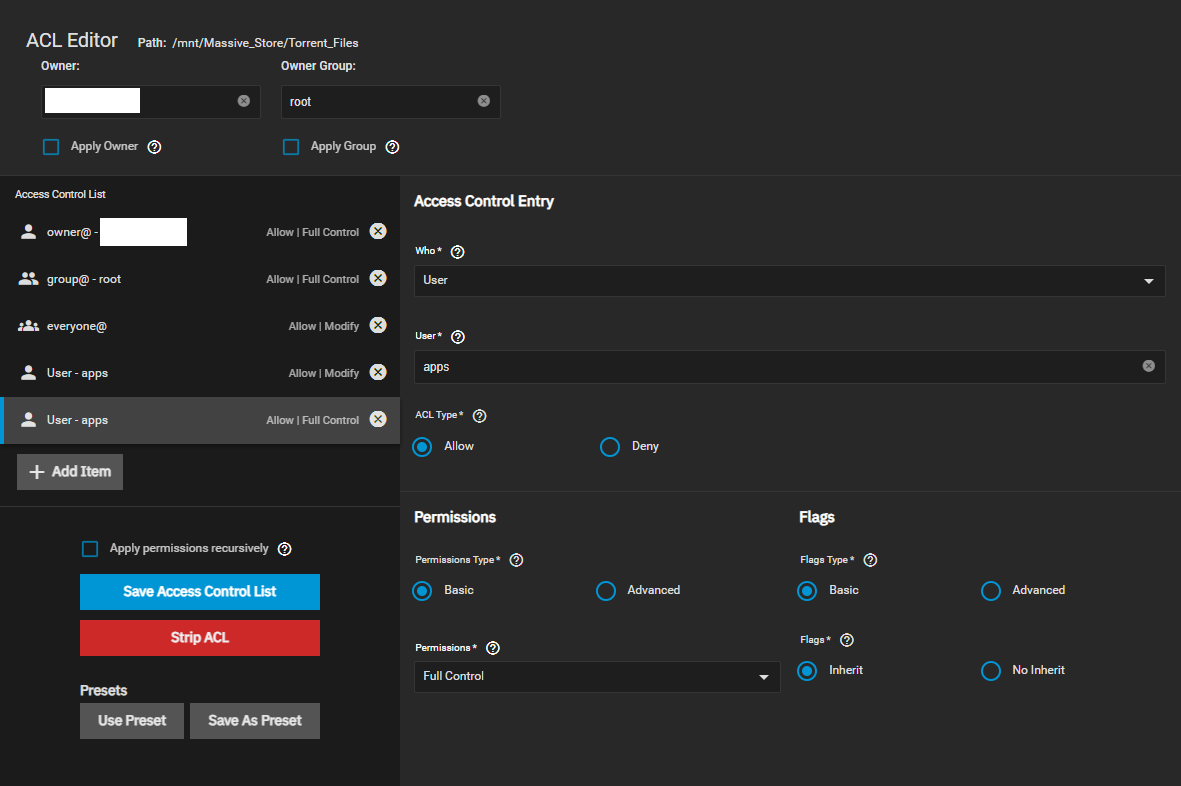Enable the Apply Owner checkbox
This screenshot has width=1181, height=786.
point(50,147)
